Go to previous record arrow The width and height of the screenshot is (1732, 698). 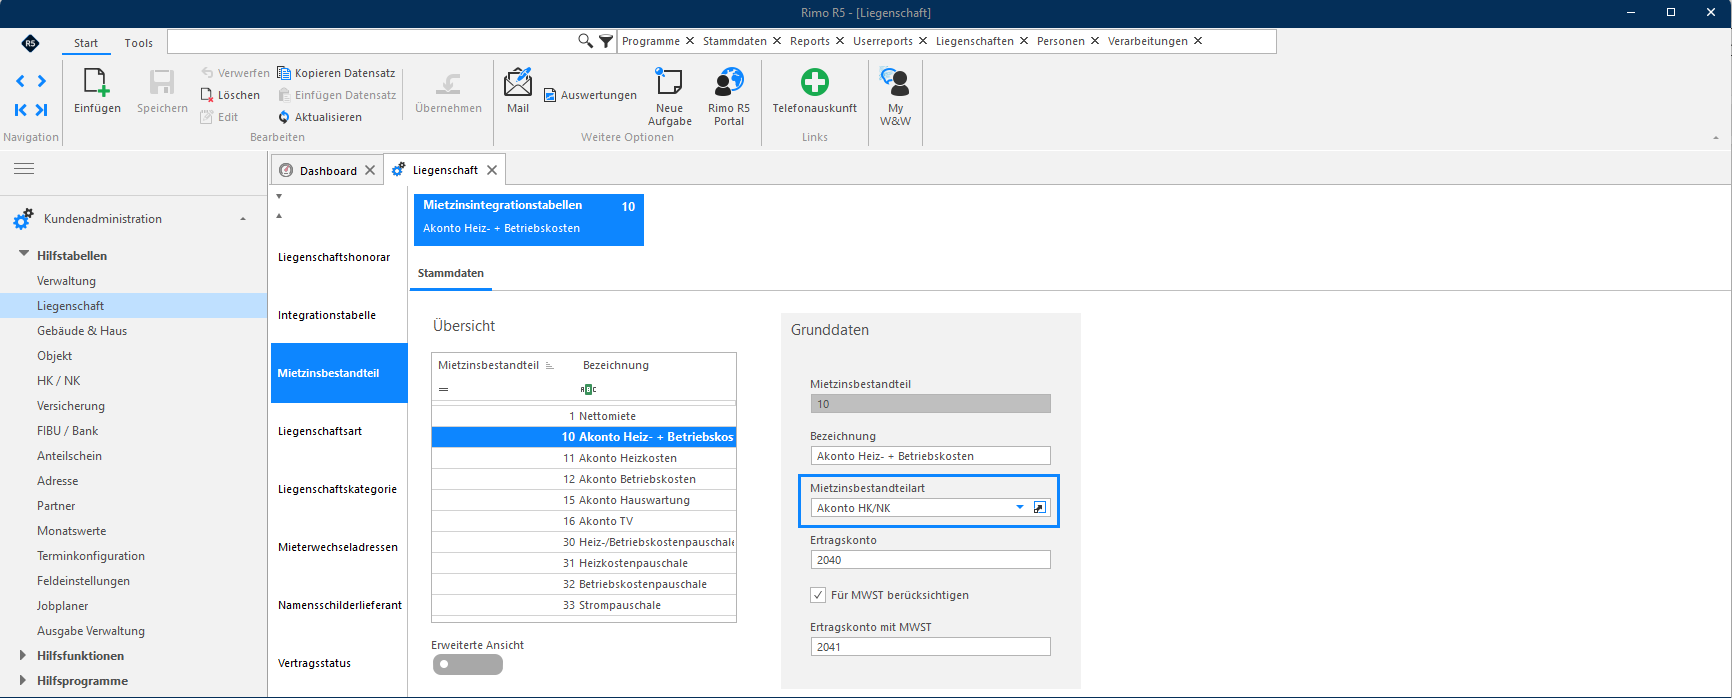tap(20, 81)
